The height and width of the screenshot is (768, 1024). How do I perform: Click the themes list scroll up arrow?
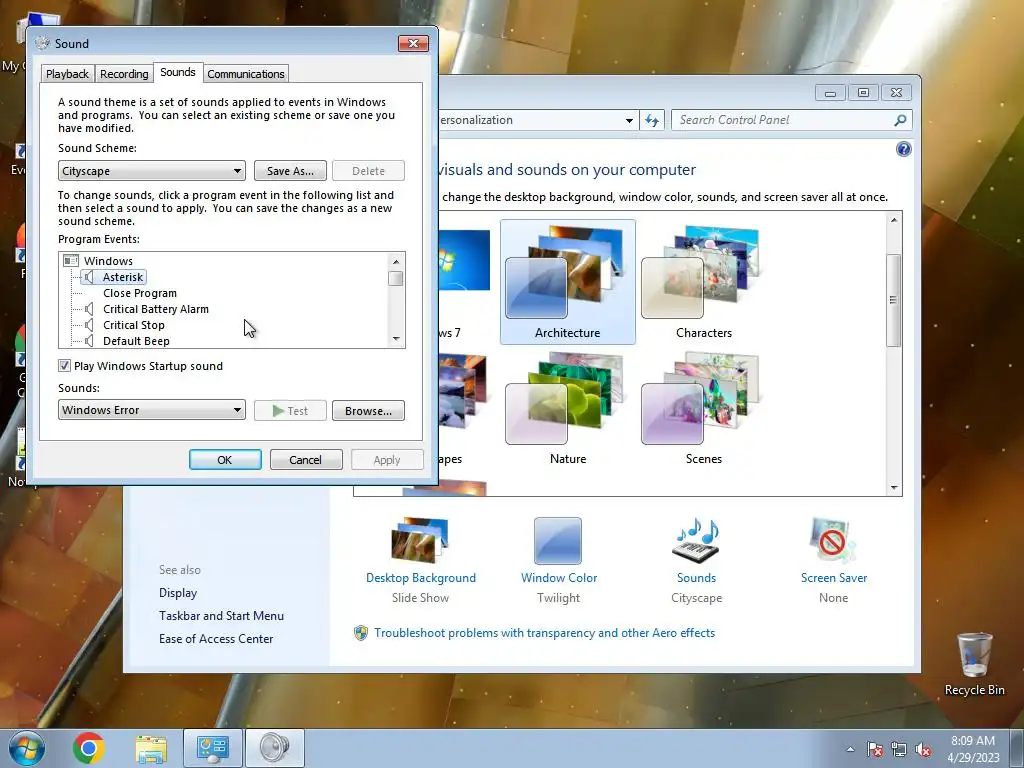click(x=894, y=220)
